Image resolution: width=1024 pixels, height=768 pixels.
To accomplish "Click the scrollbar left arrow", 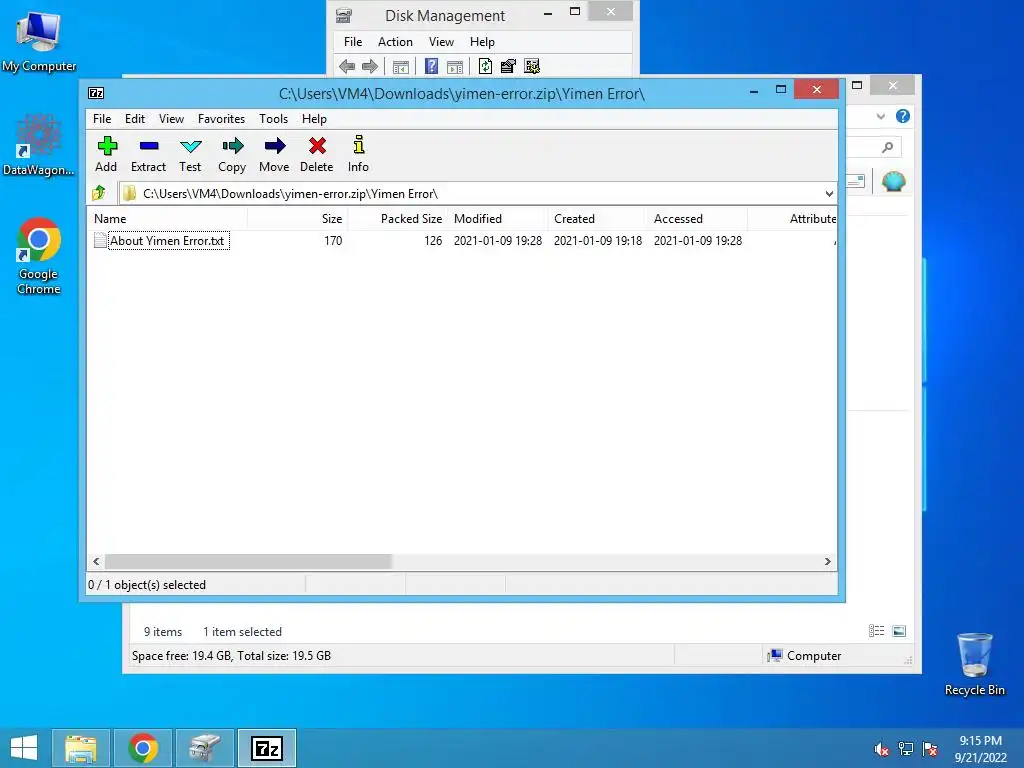I will coord(96,561).
